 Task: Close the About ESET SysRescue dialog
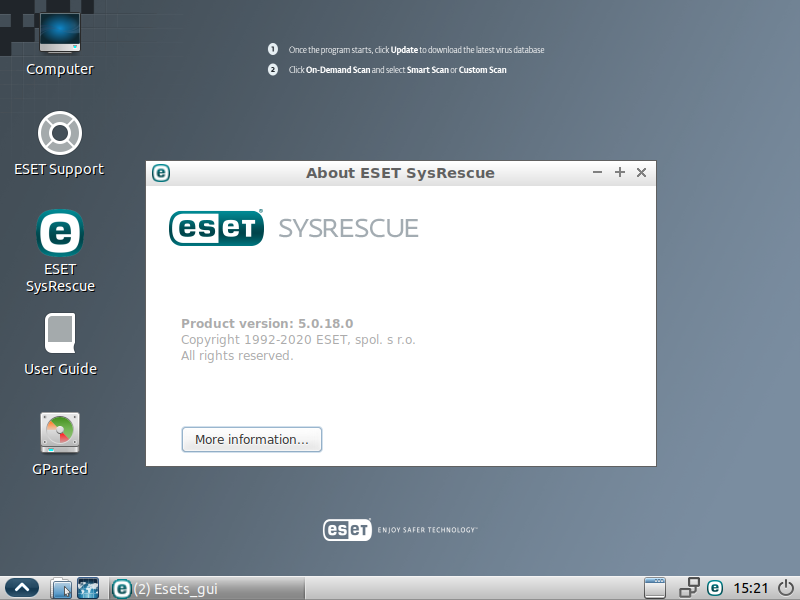641,172
